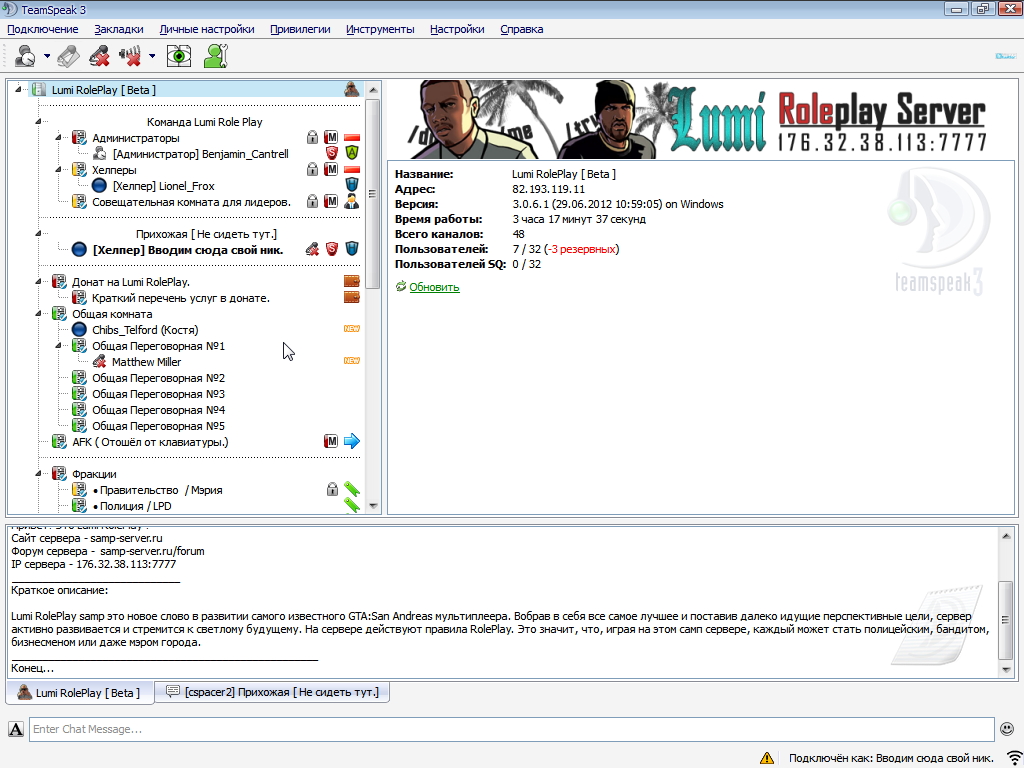Click the person icon on Совещательная комната row

352,201
